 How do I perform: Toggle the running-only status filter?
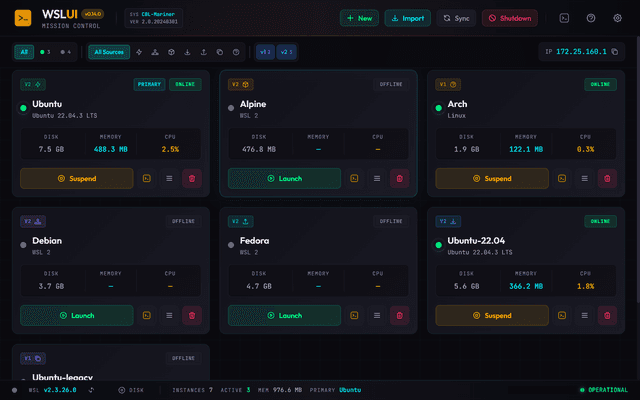coord(45,51)
